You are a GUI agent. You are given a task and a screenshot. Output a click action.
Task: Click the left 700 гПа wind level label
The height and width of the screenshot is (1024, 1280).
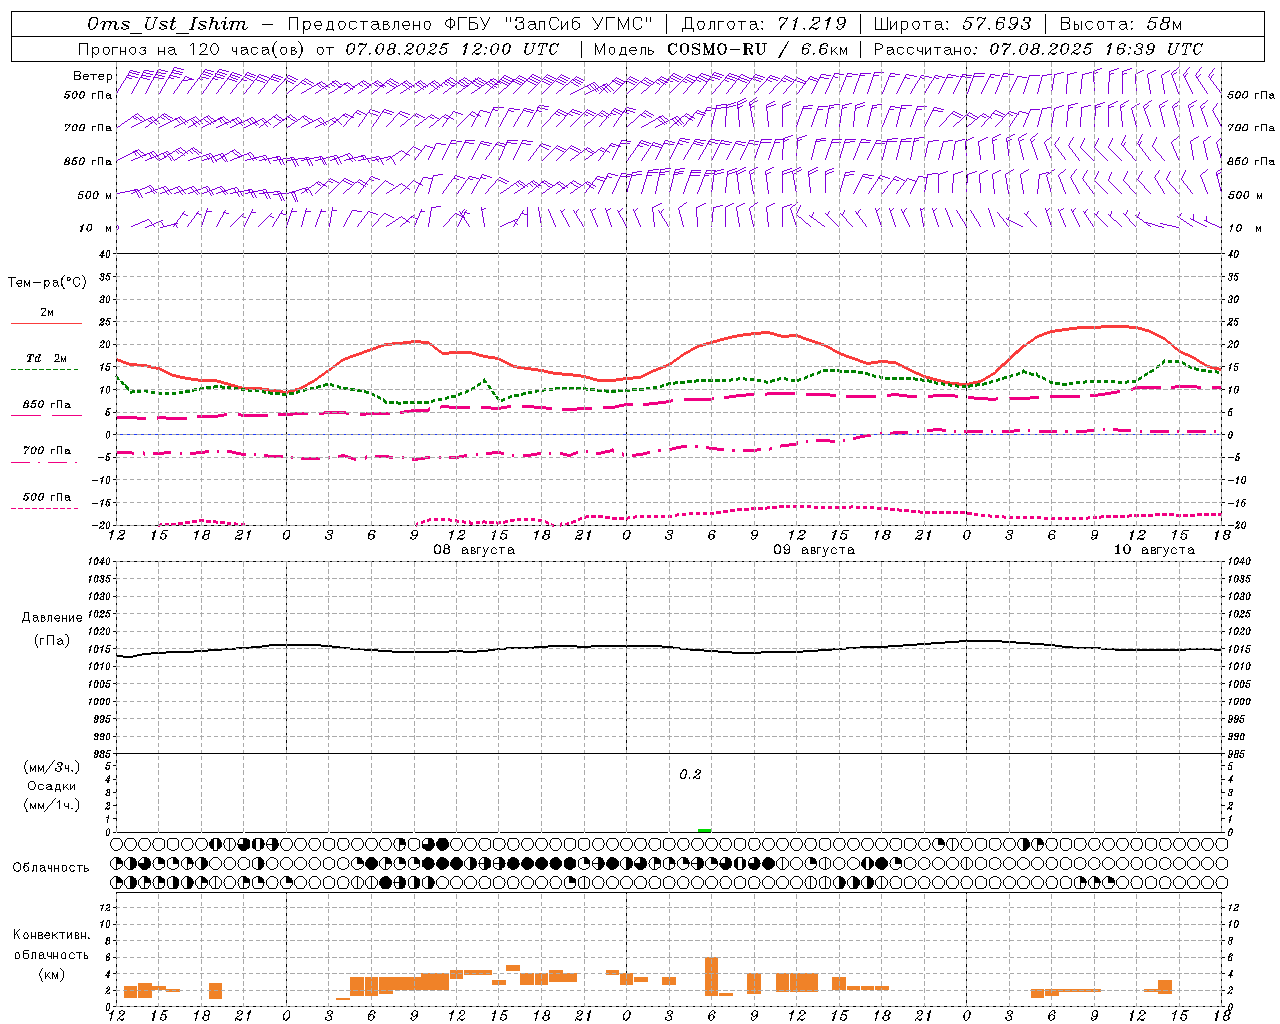(x=88, y=128)
